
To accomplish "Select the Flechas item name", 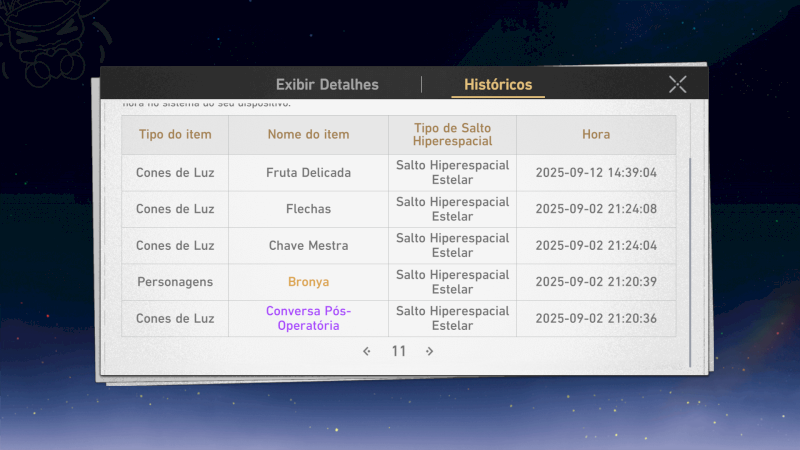I will tap(308, 209).
